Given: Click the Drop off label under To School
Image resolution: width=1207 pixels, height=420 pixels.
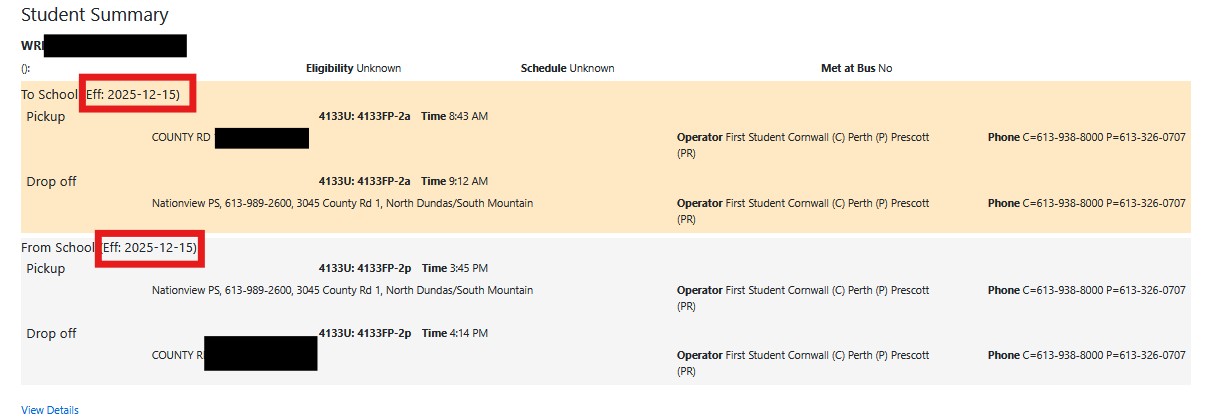Looking at the screenshot, I should (51, 181).
